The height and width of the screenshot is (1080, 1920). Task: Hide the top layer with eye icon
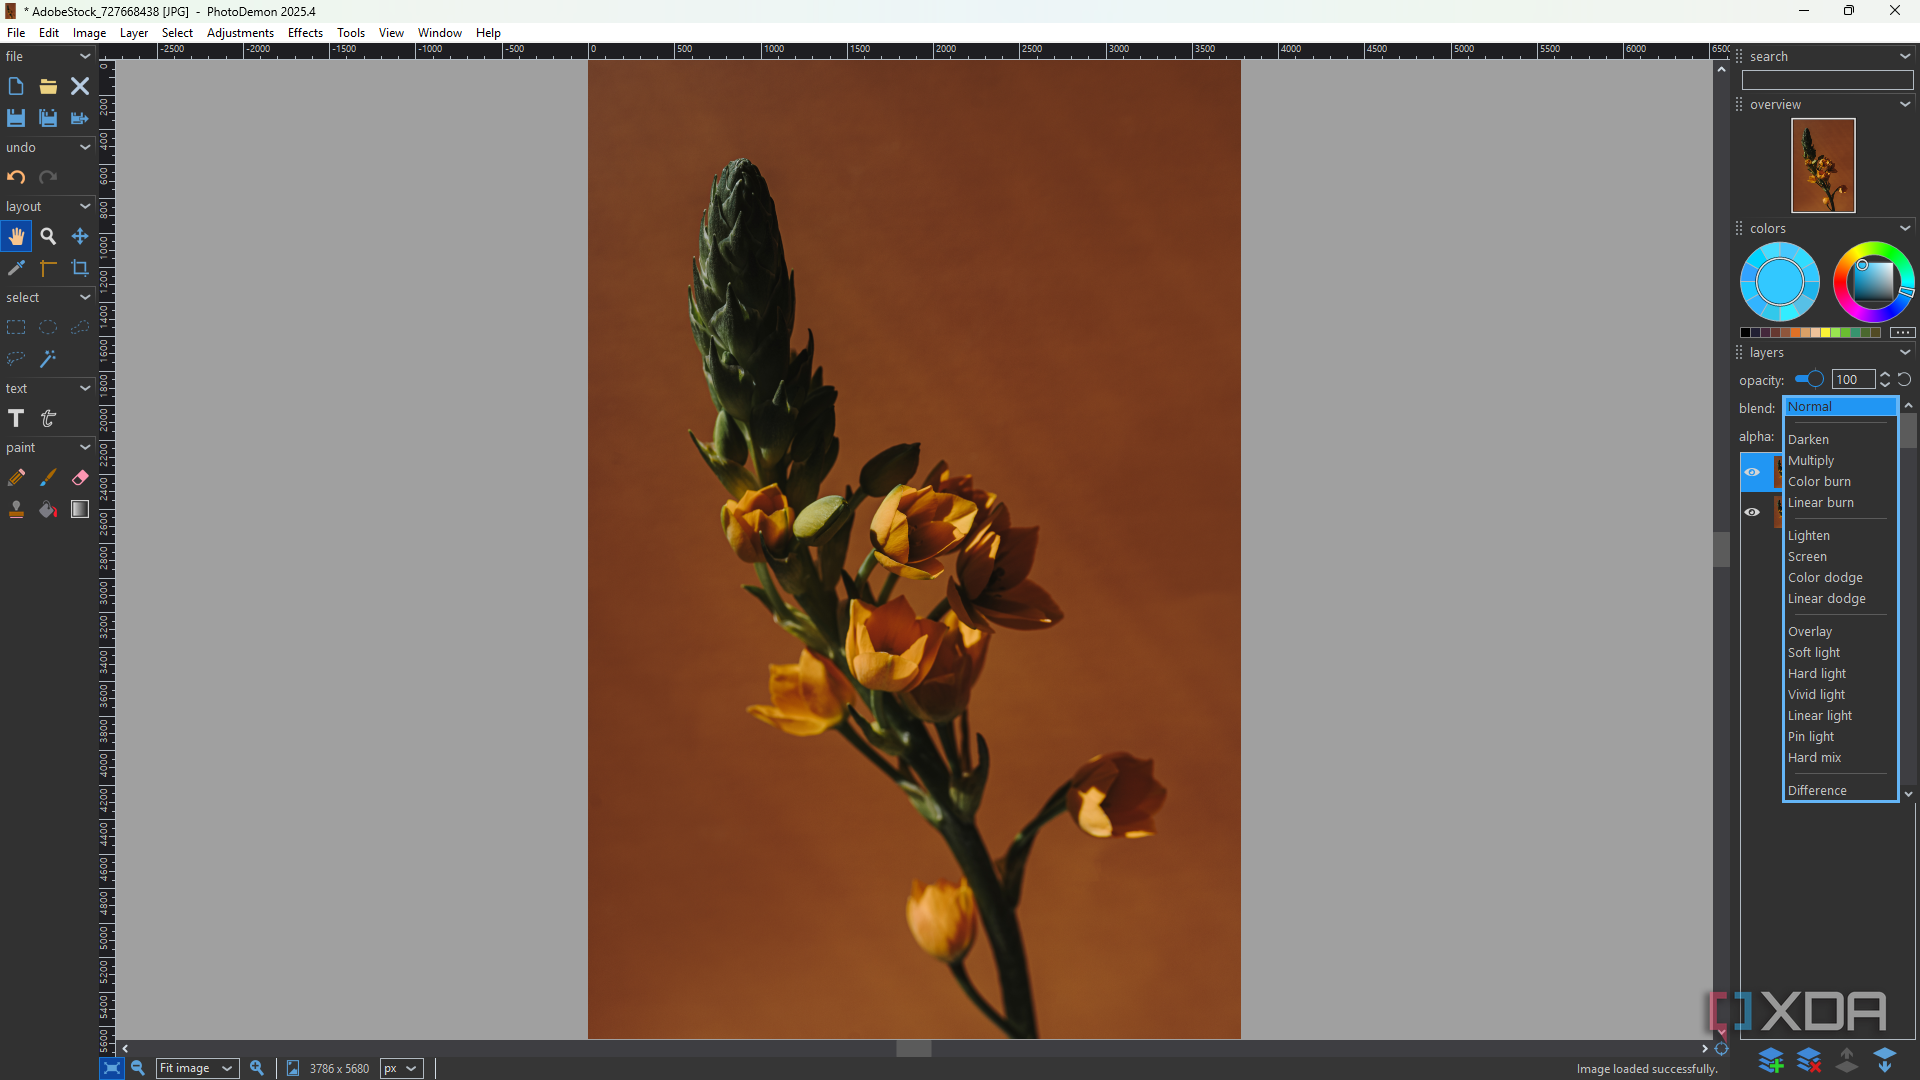[1752, 472]
